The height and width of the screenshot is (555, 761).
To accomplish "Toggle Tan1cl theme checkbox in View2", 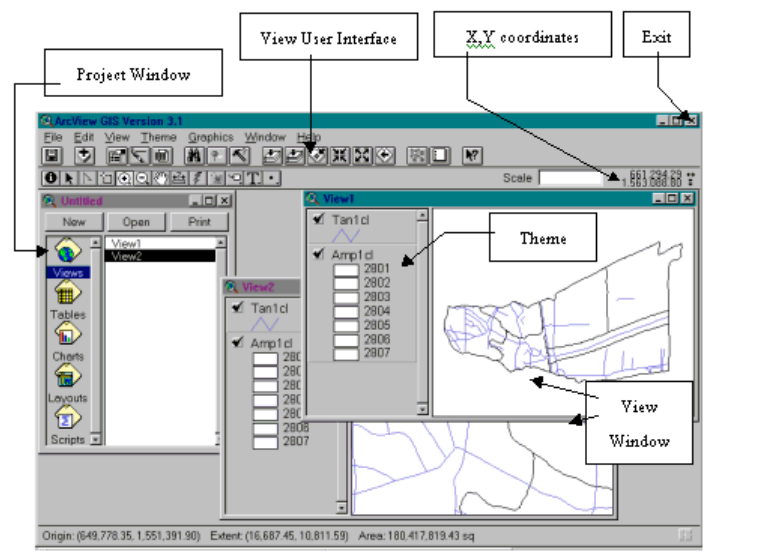I will (x=238, y=307).
